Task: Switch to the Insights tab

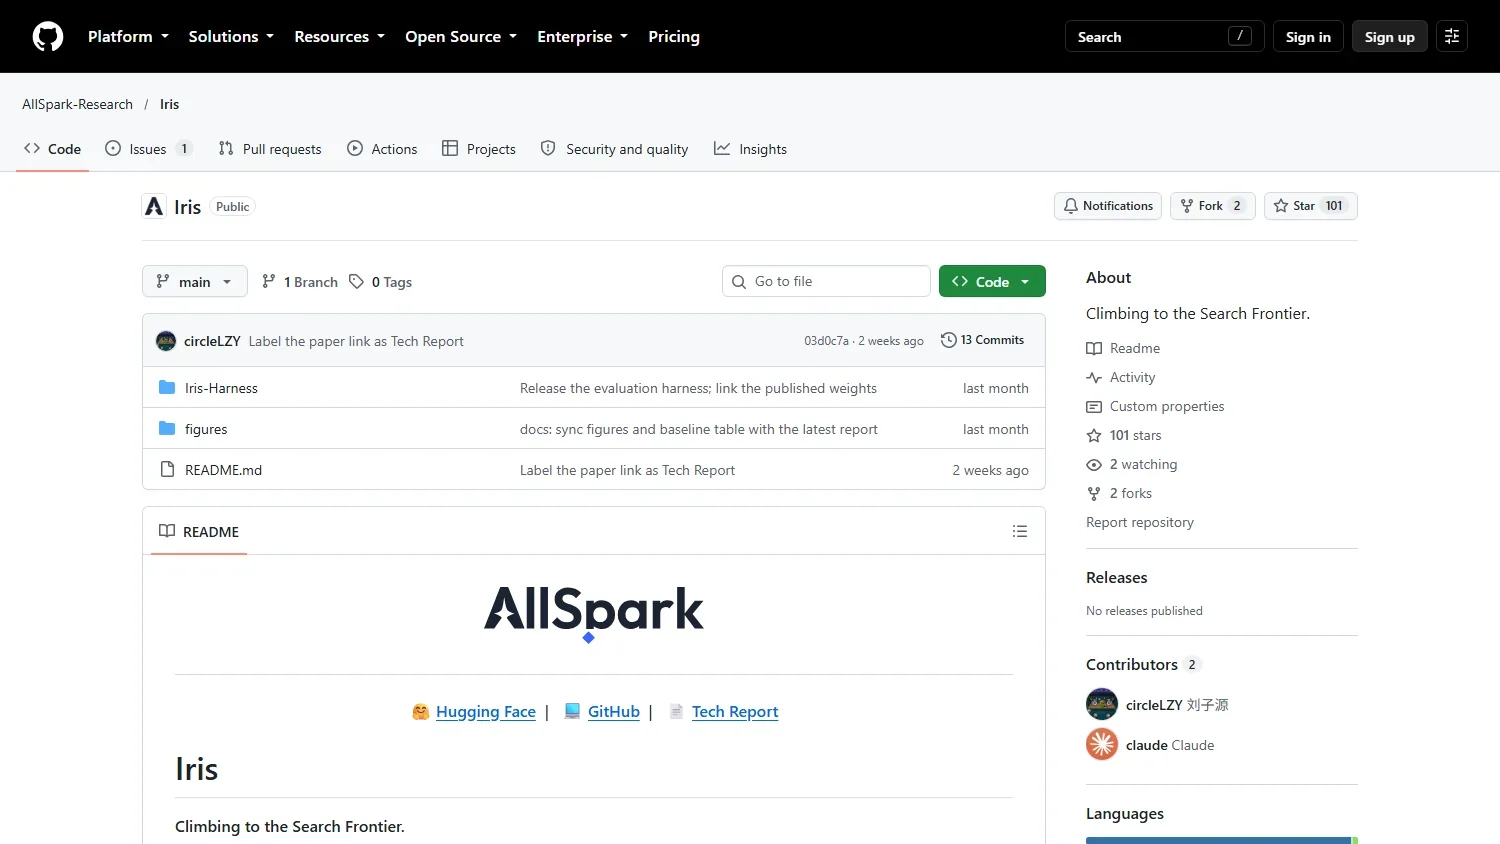Action: 750,149
